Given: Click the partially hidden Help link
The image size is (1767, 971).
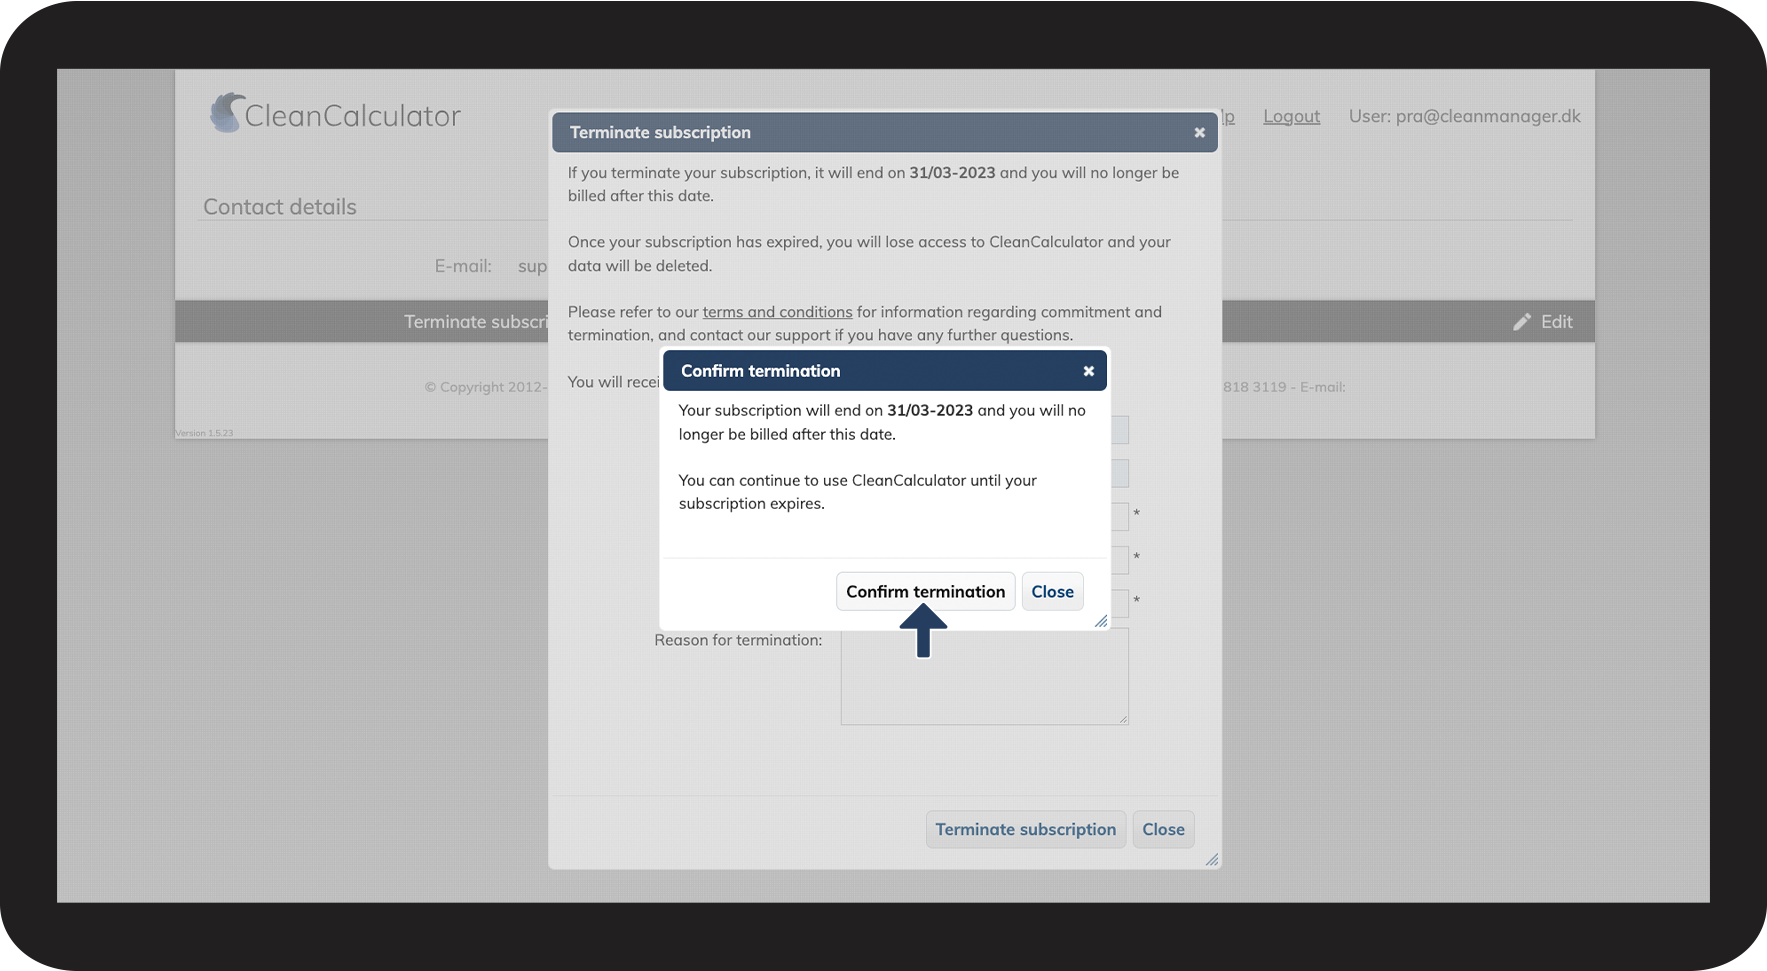Looking at the screenshot, I should pos(1228,117).
